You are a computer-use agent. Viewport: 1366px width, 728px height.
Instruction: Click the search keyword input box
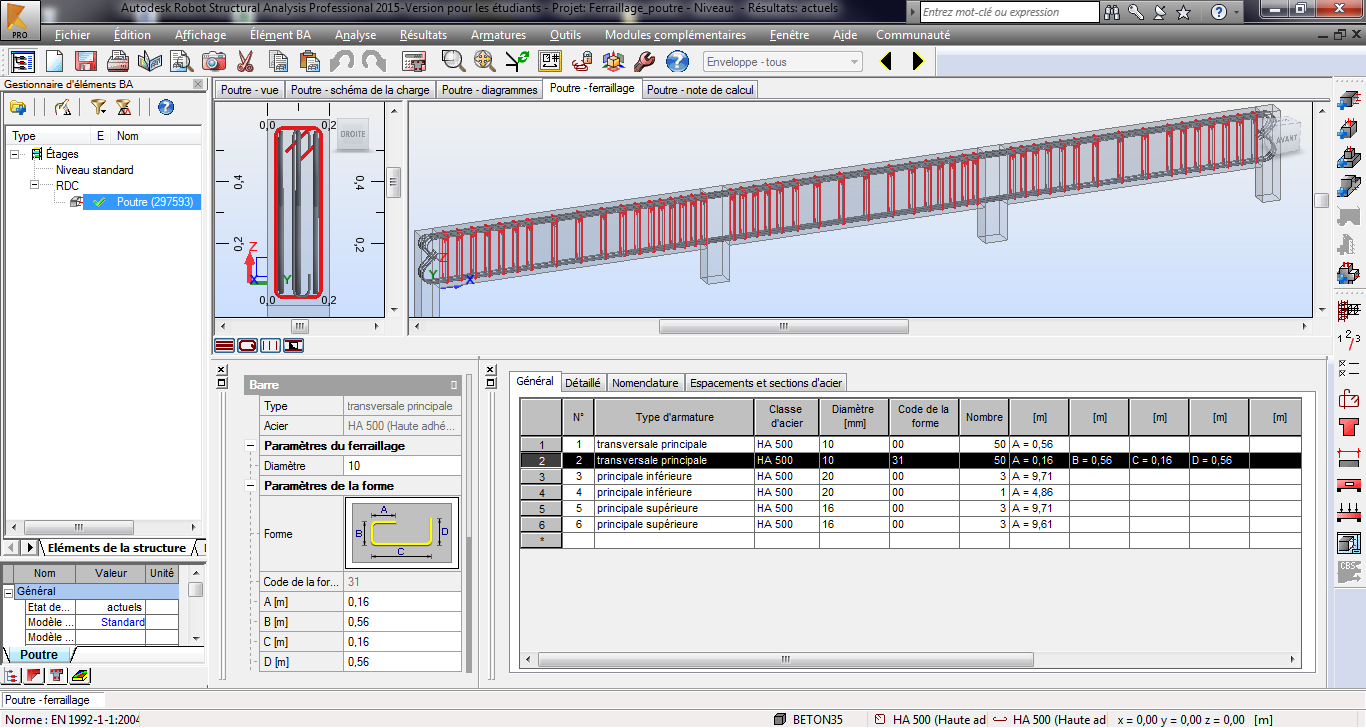coord(1009,12)
